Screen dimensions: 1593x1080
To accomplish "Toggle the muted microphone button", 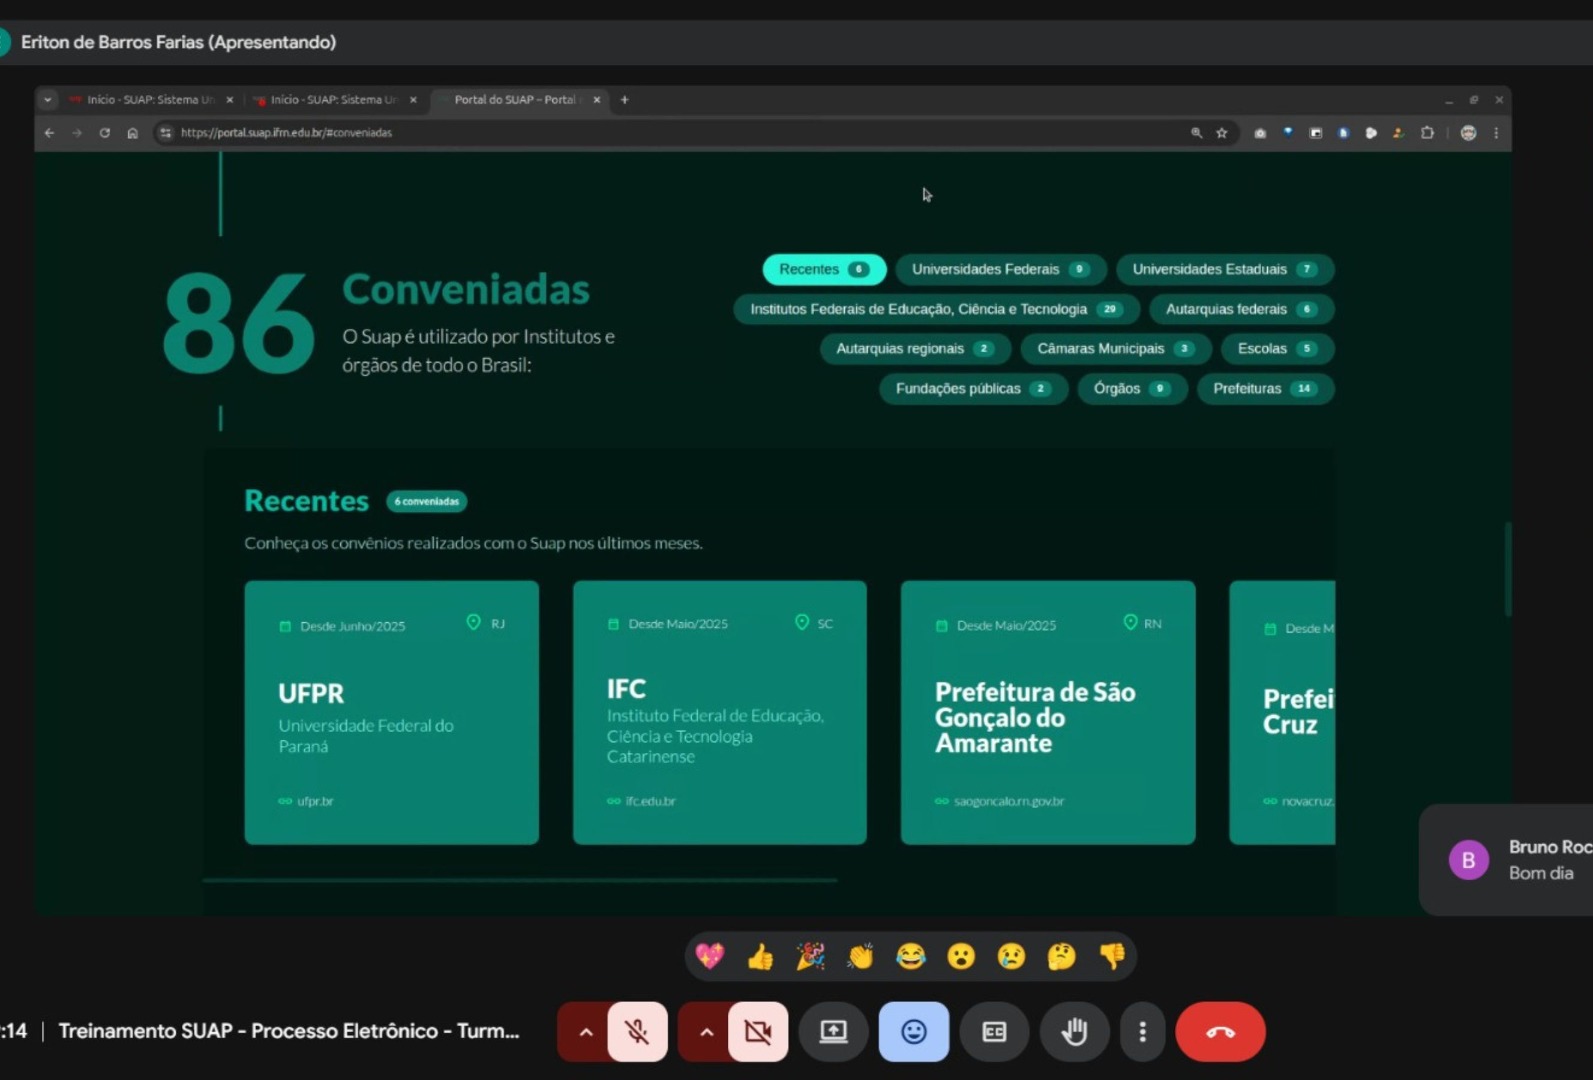I will tap(637, 1031).
